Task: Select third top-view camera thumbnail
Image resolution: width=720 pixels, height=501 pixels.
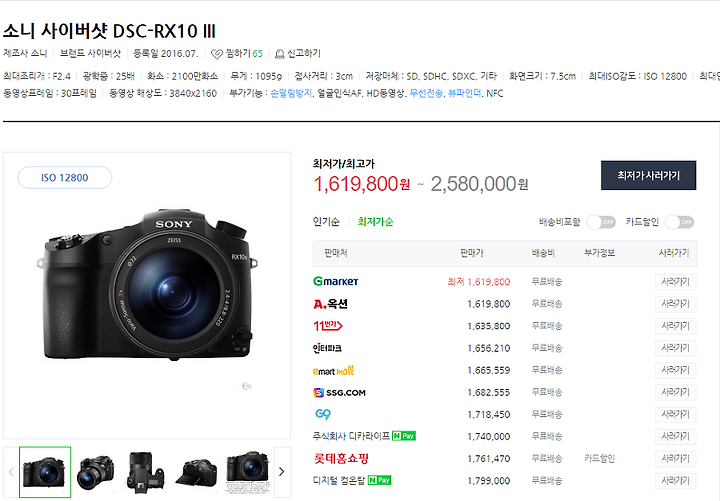Action: 146,472
